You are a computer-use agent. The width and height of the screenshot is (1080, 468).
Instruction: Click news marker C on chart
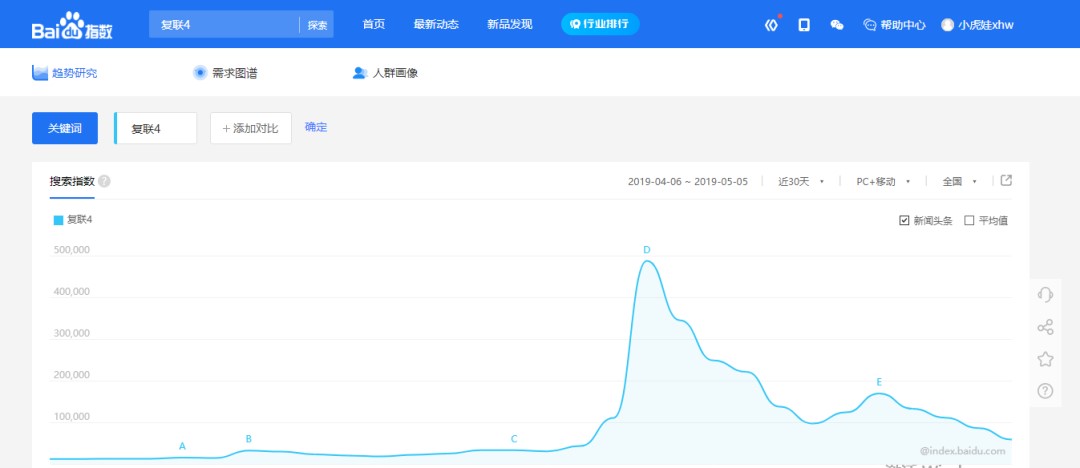tap(514, 438)
